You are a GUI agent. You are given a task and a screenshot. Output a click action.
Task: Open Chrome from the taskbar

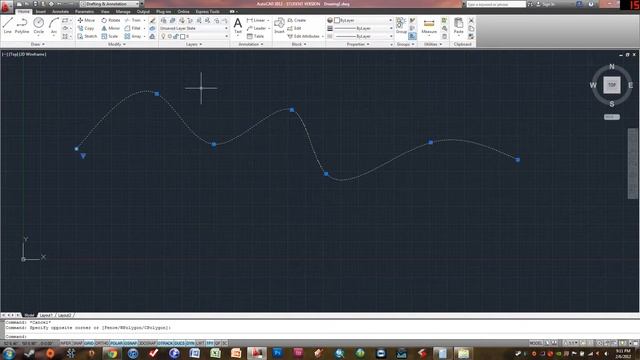[112, 353]
